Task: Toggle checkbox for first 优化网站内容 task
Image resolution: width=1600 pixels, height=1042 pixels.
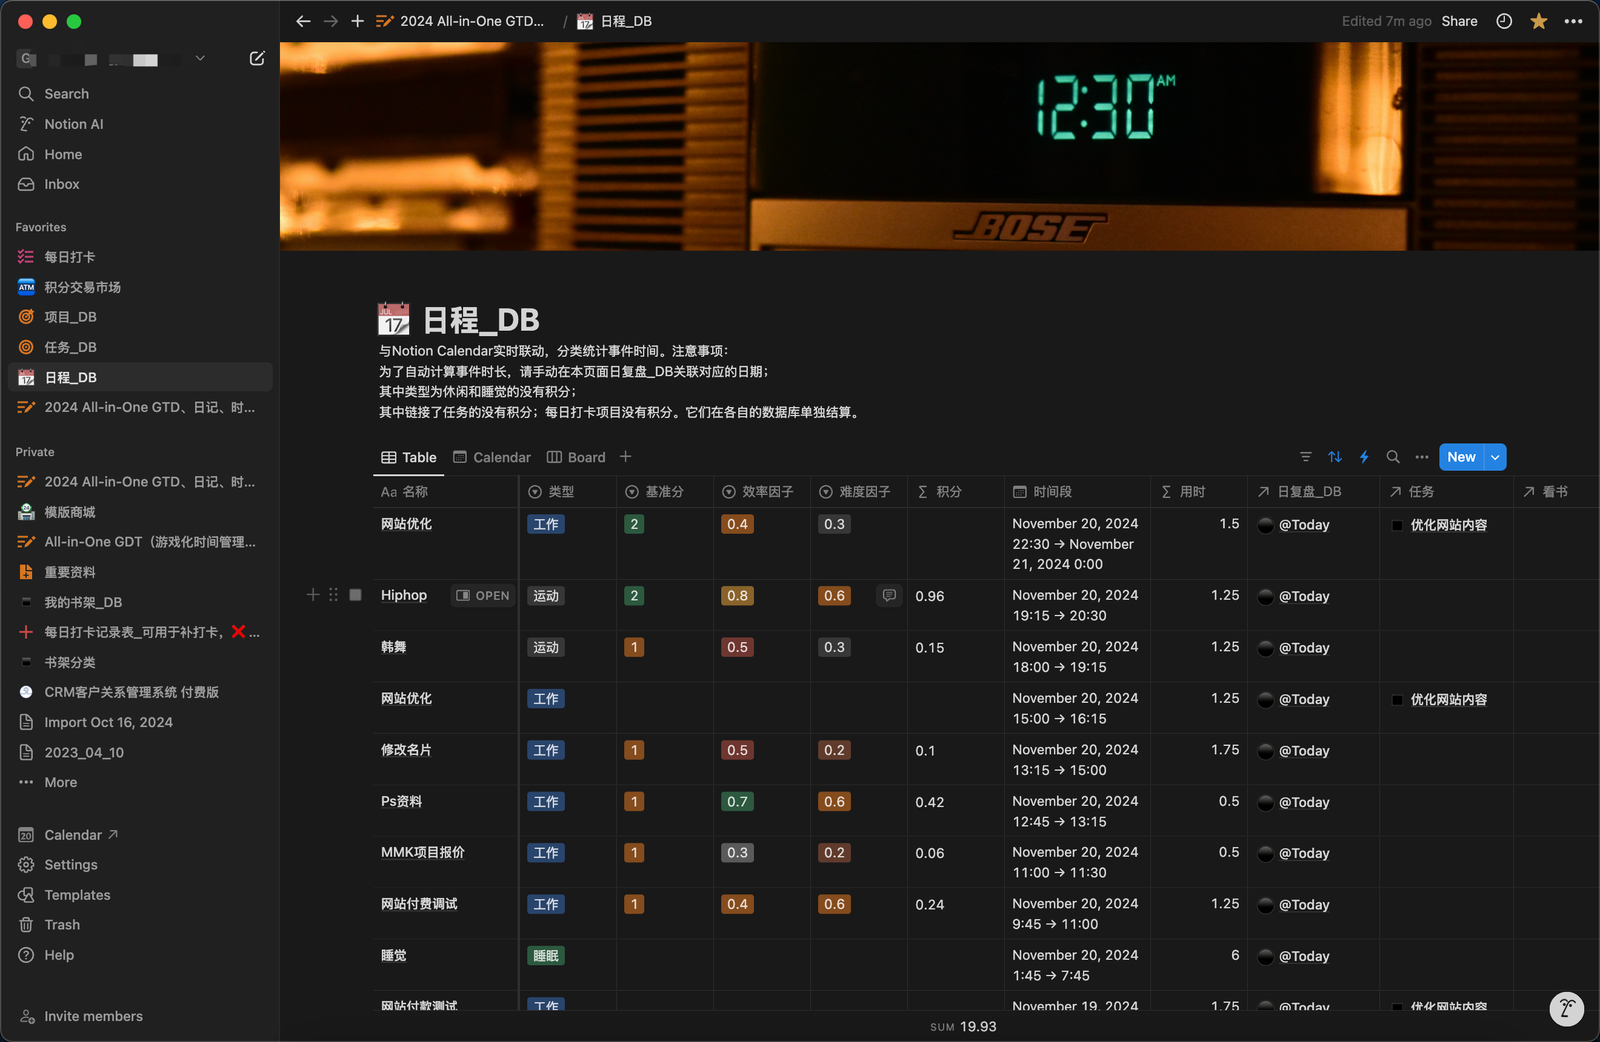Action: pos(1397,525)
